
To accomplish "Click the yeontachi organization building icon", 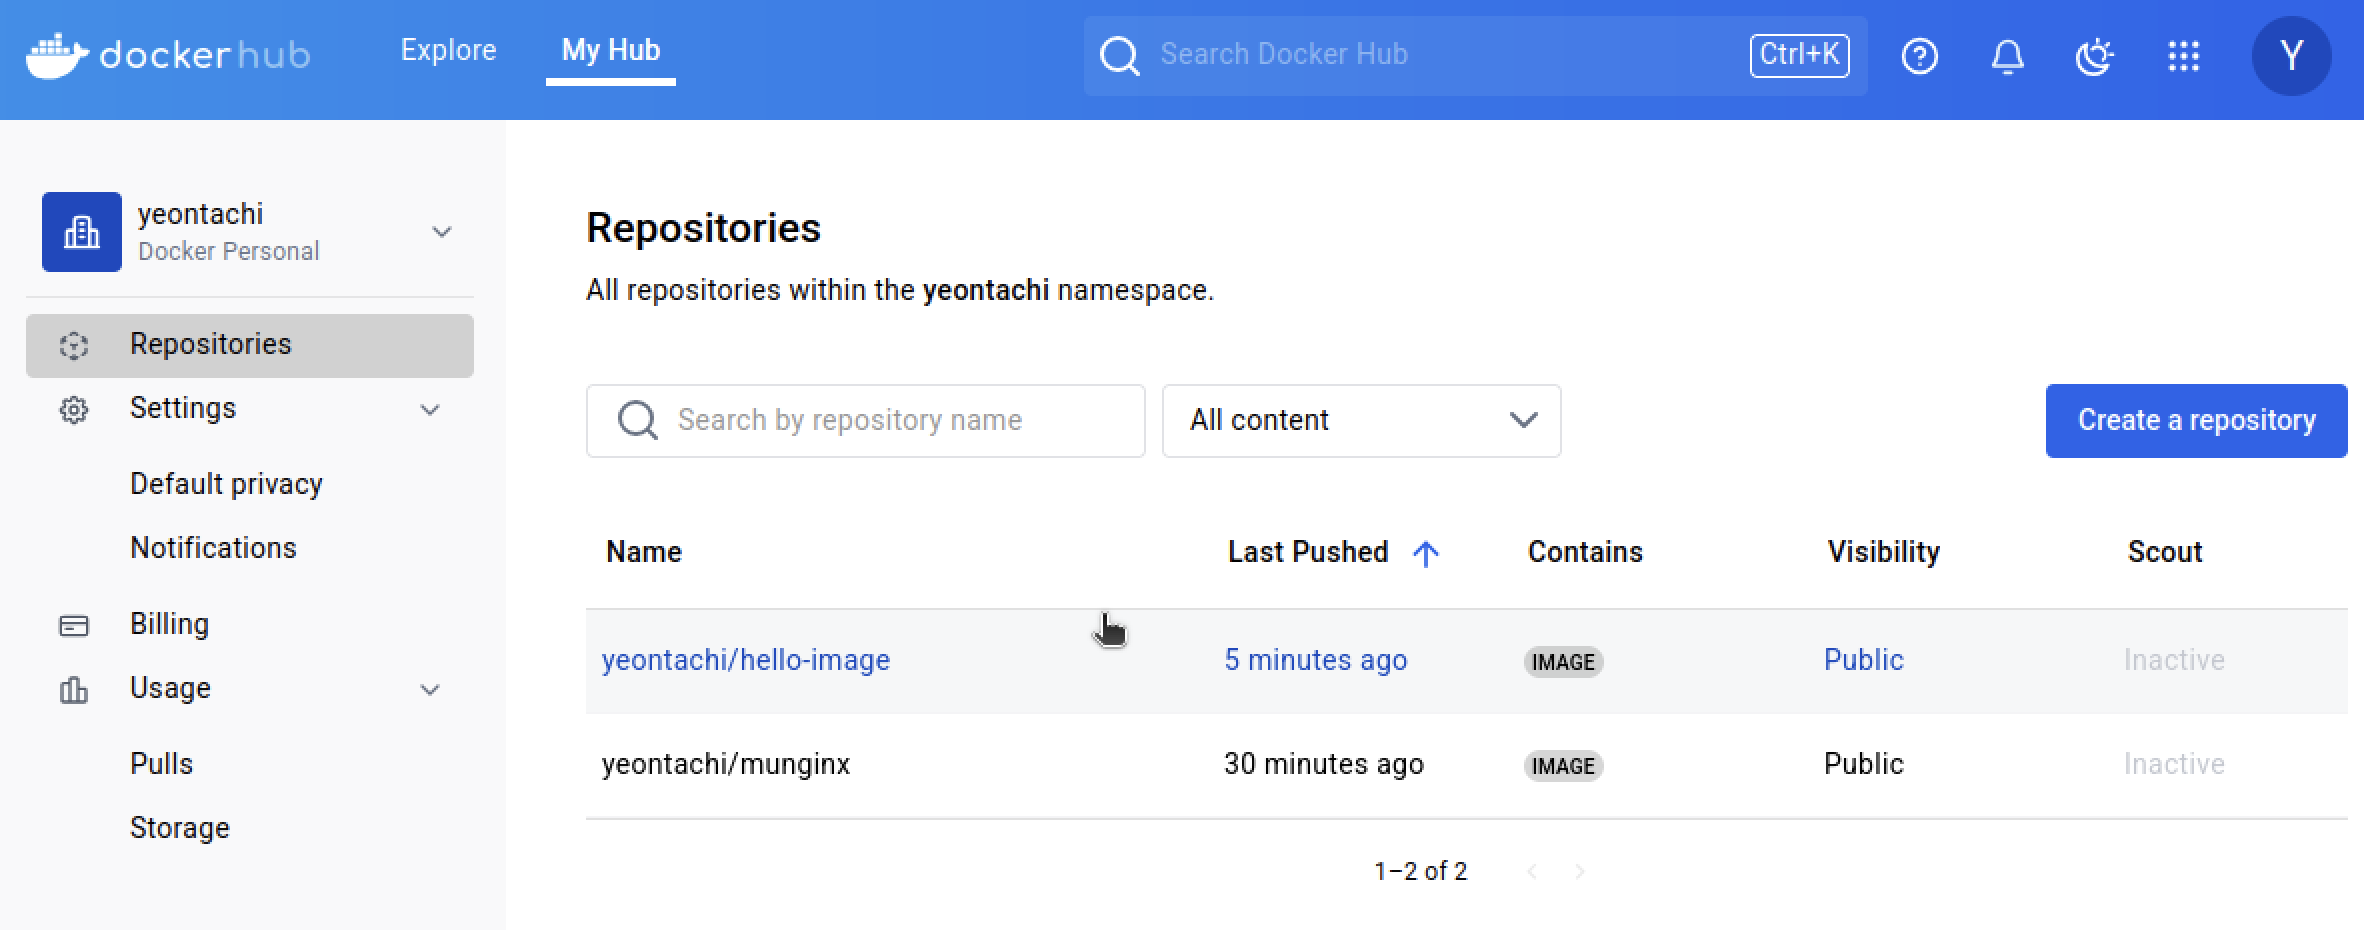I will coord(82,232).
